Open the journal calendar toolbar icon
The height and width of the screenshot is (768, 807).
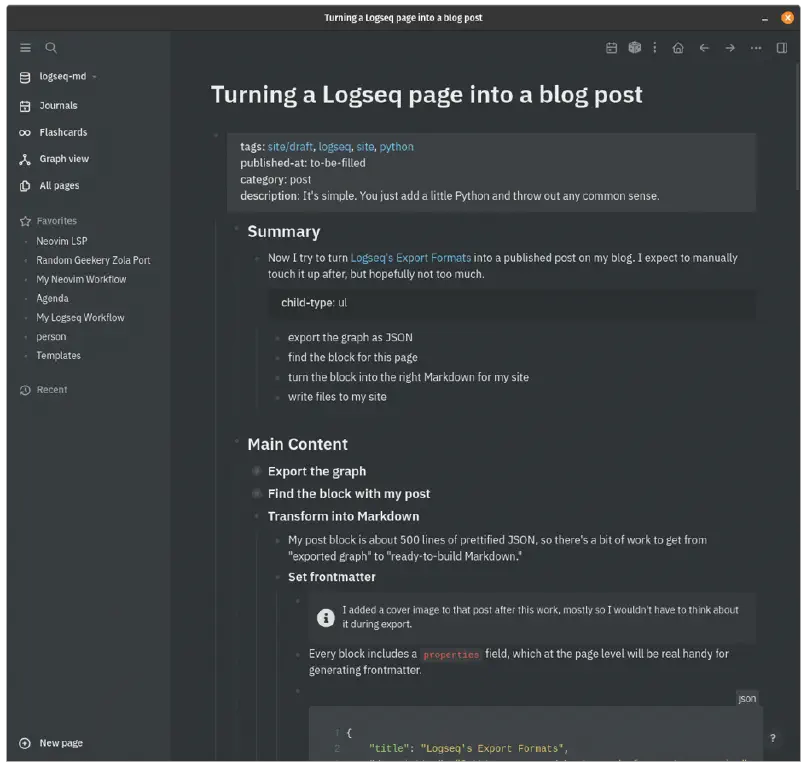pos(611,48)
